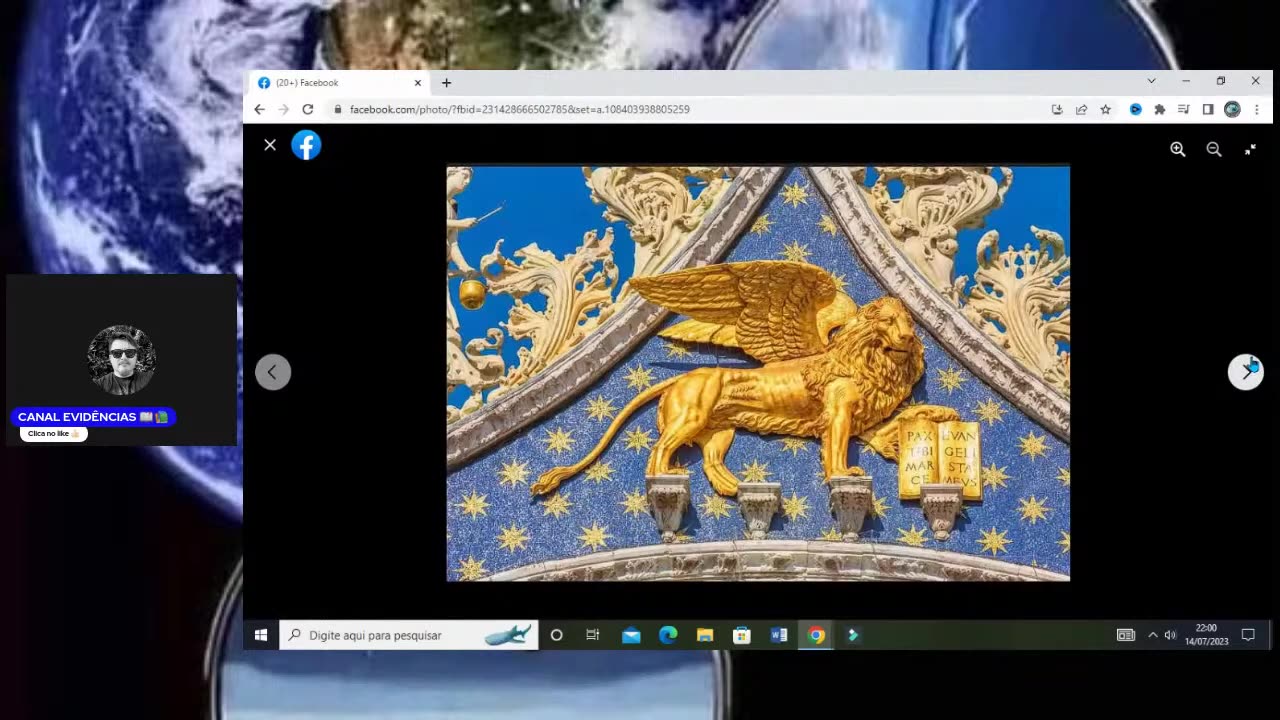Open the green arrow app in taskbar
This screenshot has height=720, width=1280.
tap(853, 635)
